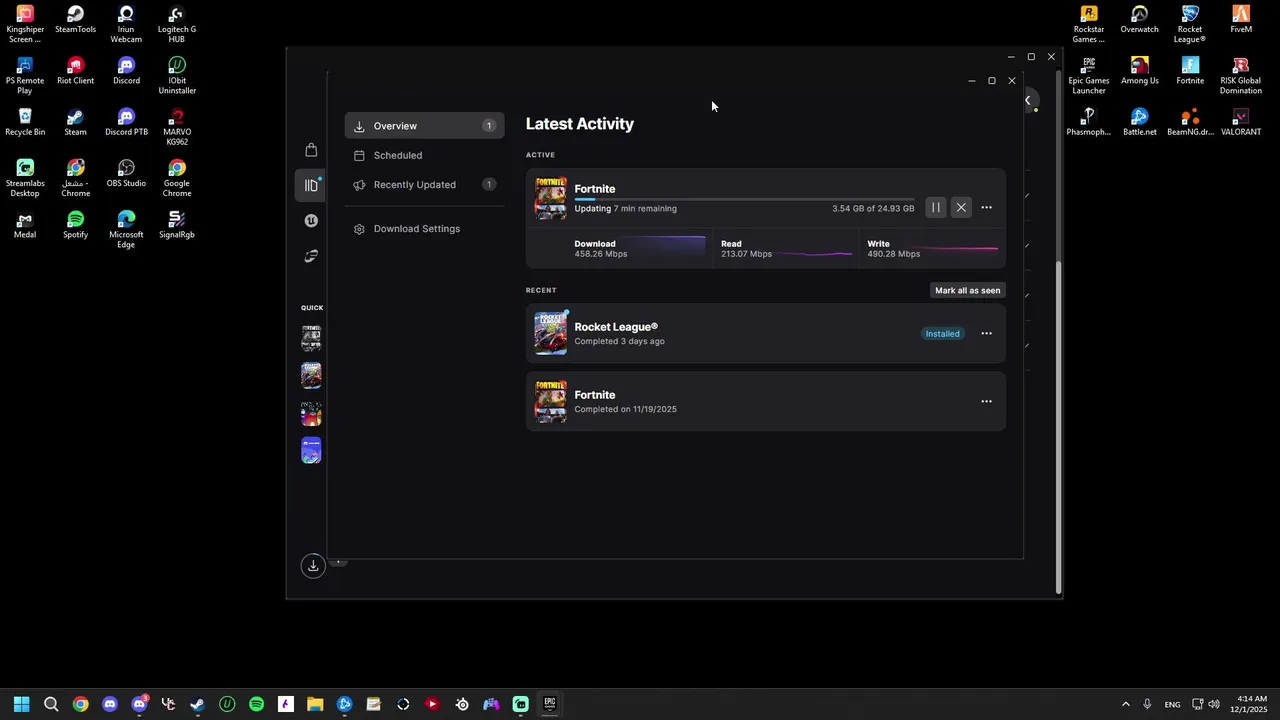1280x720 pixels.
Task: Click the Write speed 490.28 Mbps readout
Action: coord(894,254)
